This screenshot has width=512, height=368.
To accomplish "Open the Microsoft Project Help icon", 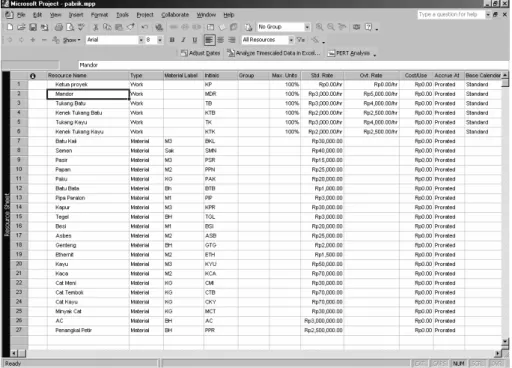I will coord(368,27).
